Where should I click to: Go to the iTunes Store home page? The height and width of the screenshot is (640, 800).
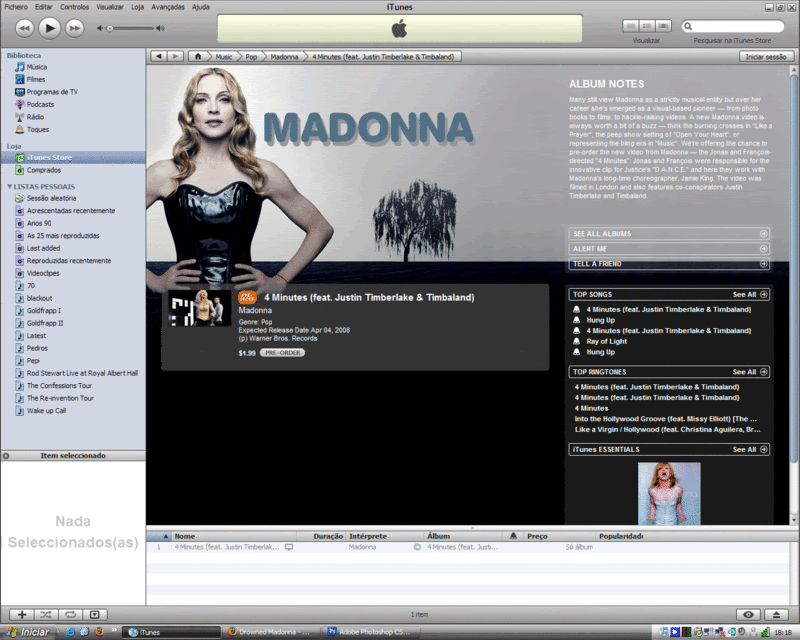click(x=198, y=56)
